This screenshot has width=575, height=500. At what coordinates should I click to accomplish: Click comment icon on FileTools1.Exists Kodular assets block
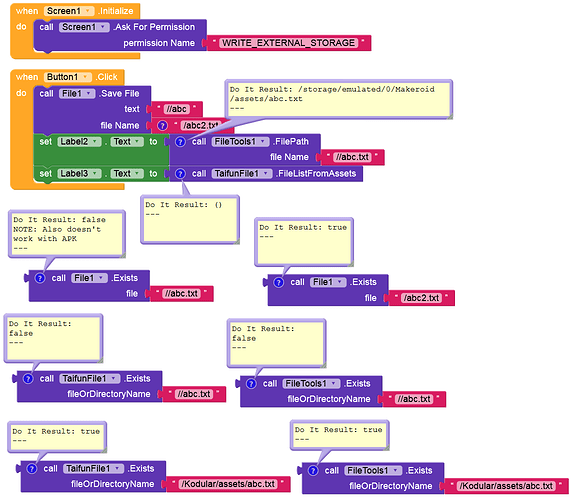(x=313, y=470)
